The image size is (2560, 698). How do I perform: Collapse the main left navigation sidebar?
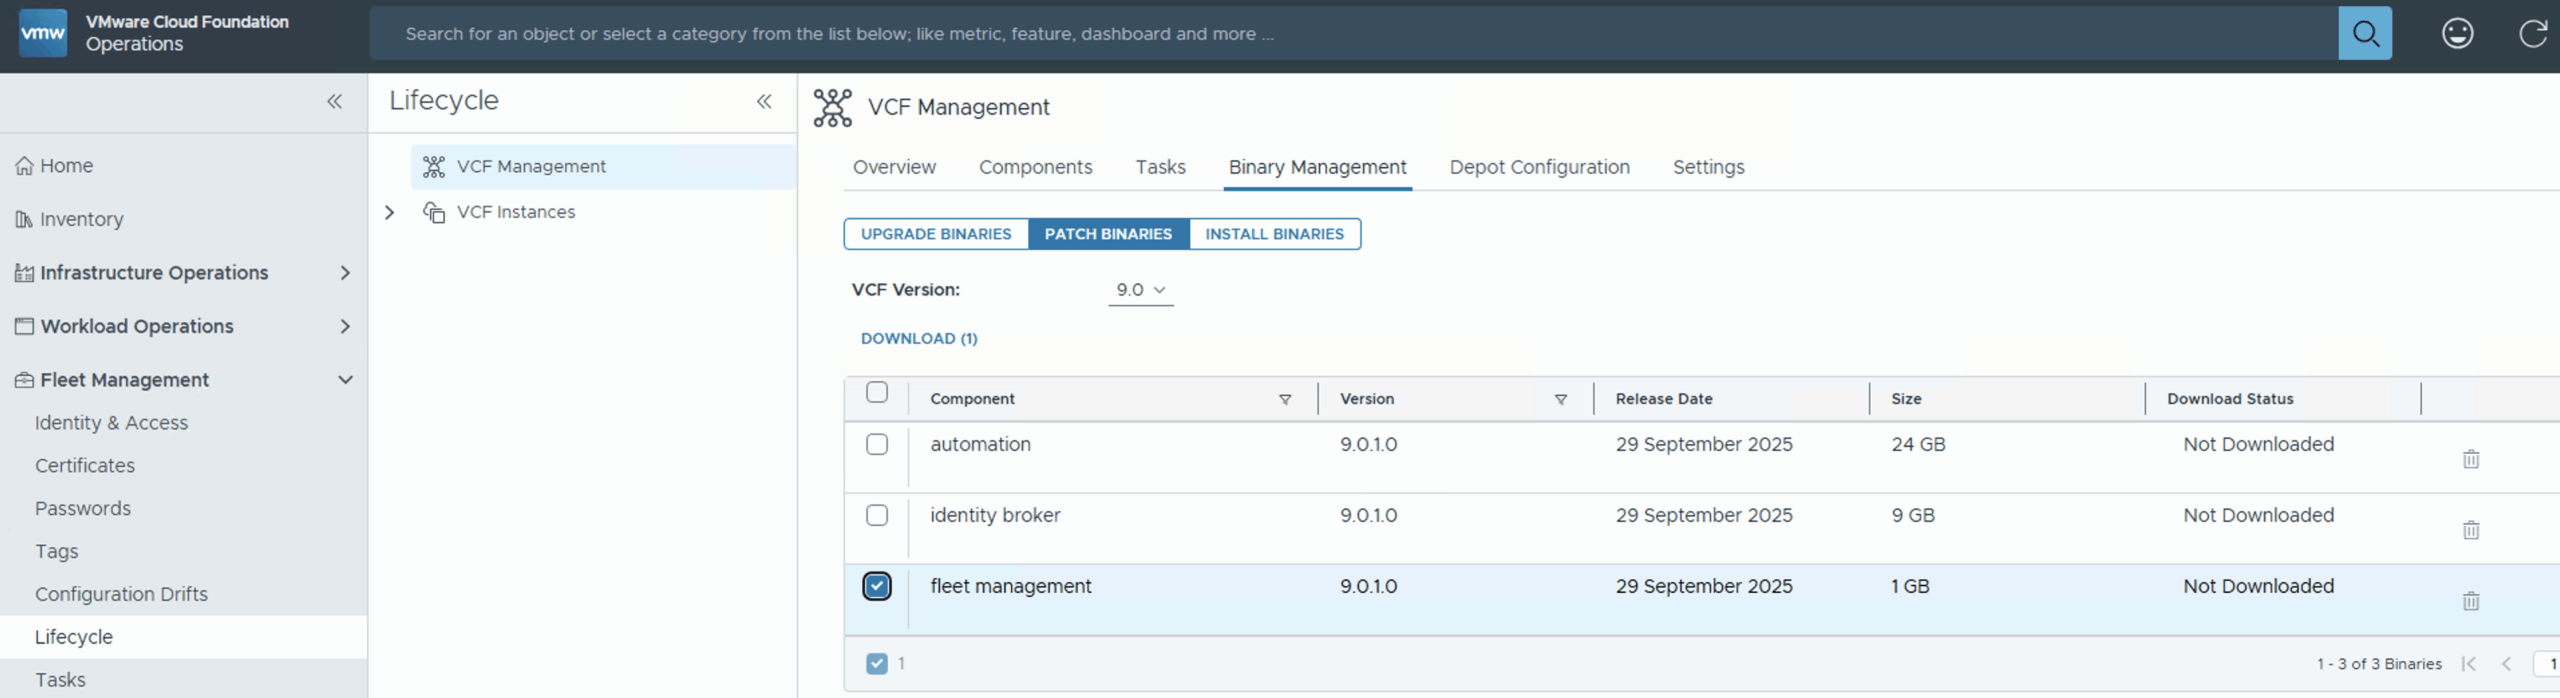point(334,101)
